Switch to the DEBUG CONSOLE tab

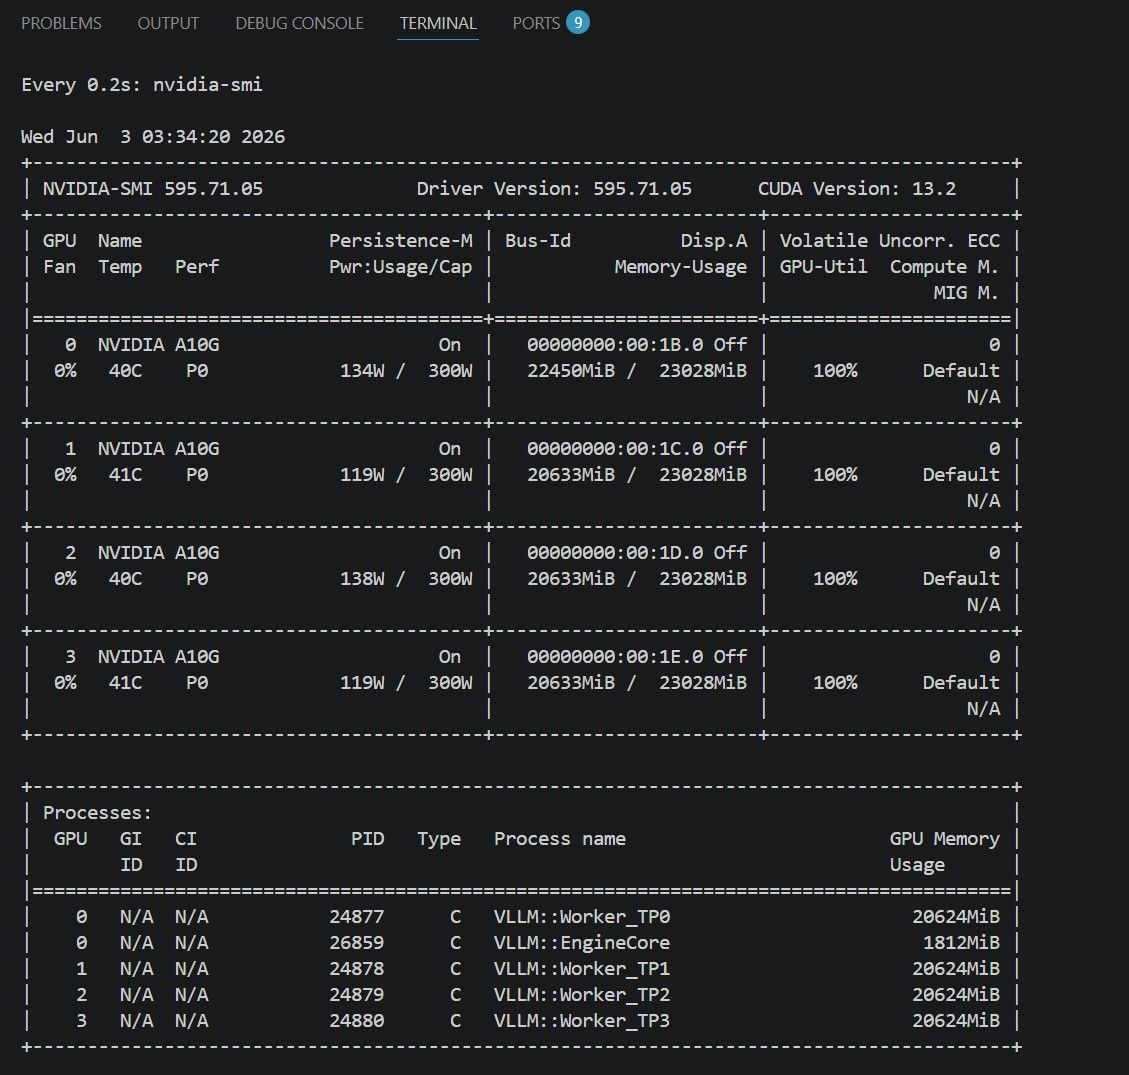pos(299,23)
